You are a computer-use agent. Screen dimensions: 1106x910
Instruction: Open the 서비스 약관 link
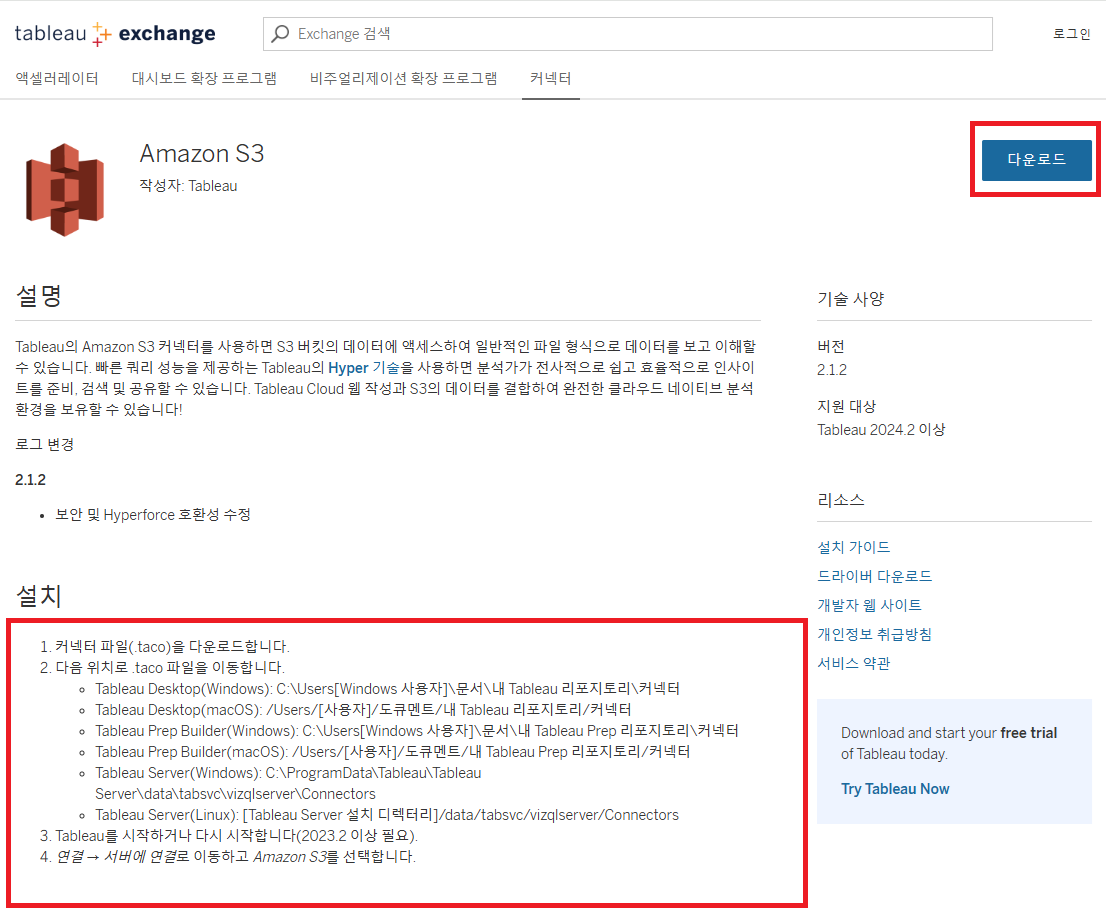click(x=853, y=662)
